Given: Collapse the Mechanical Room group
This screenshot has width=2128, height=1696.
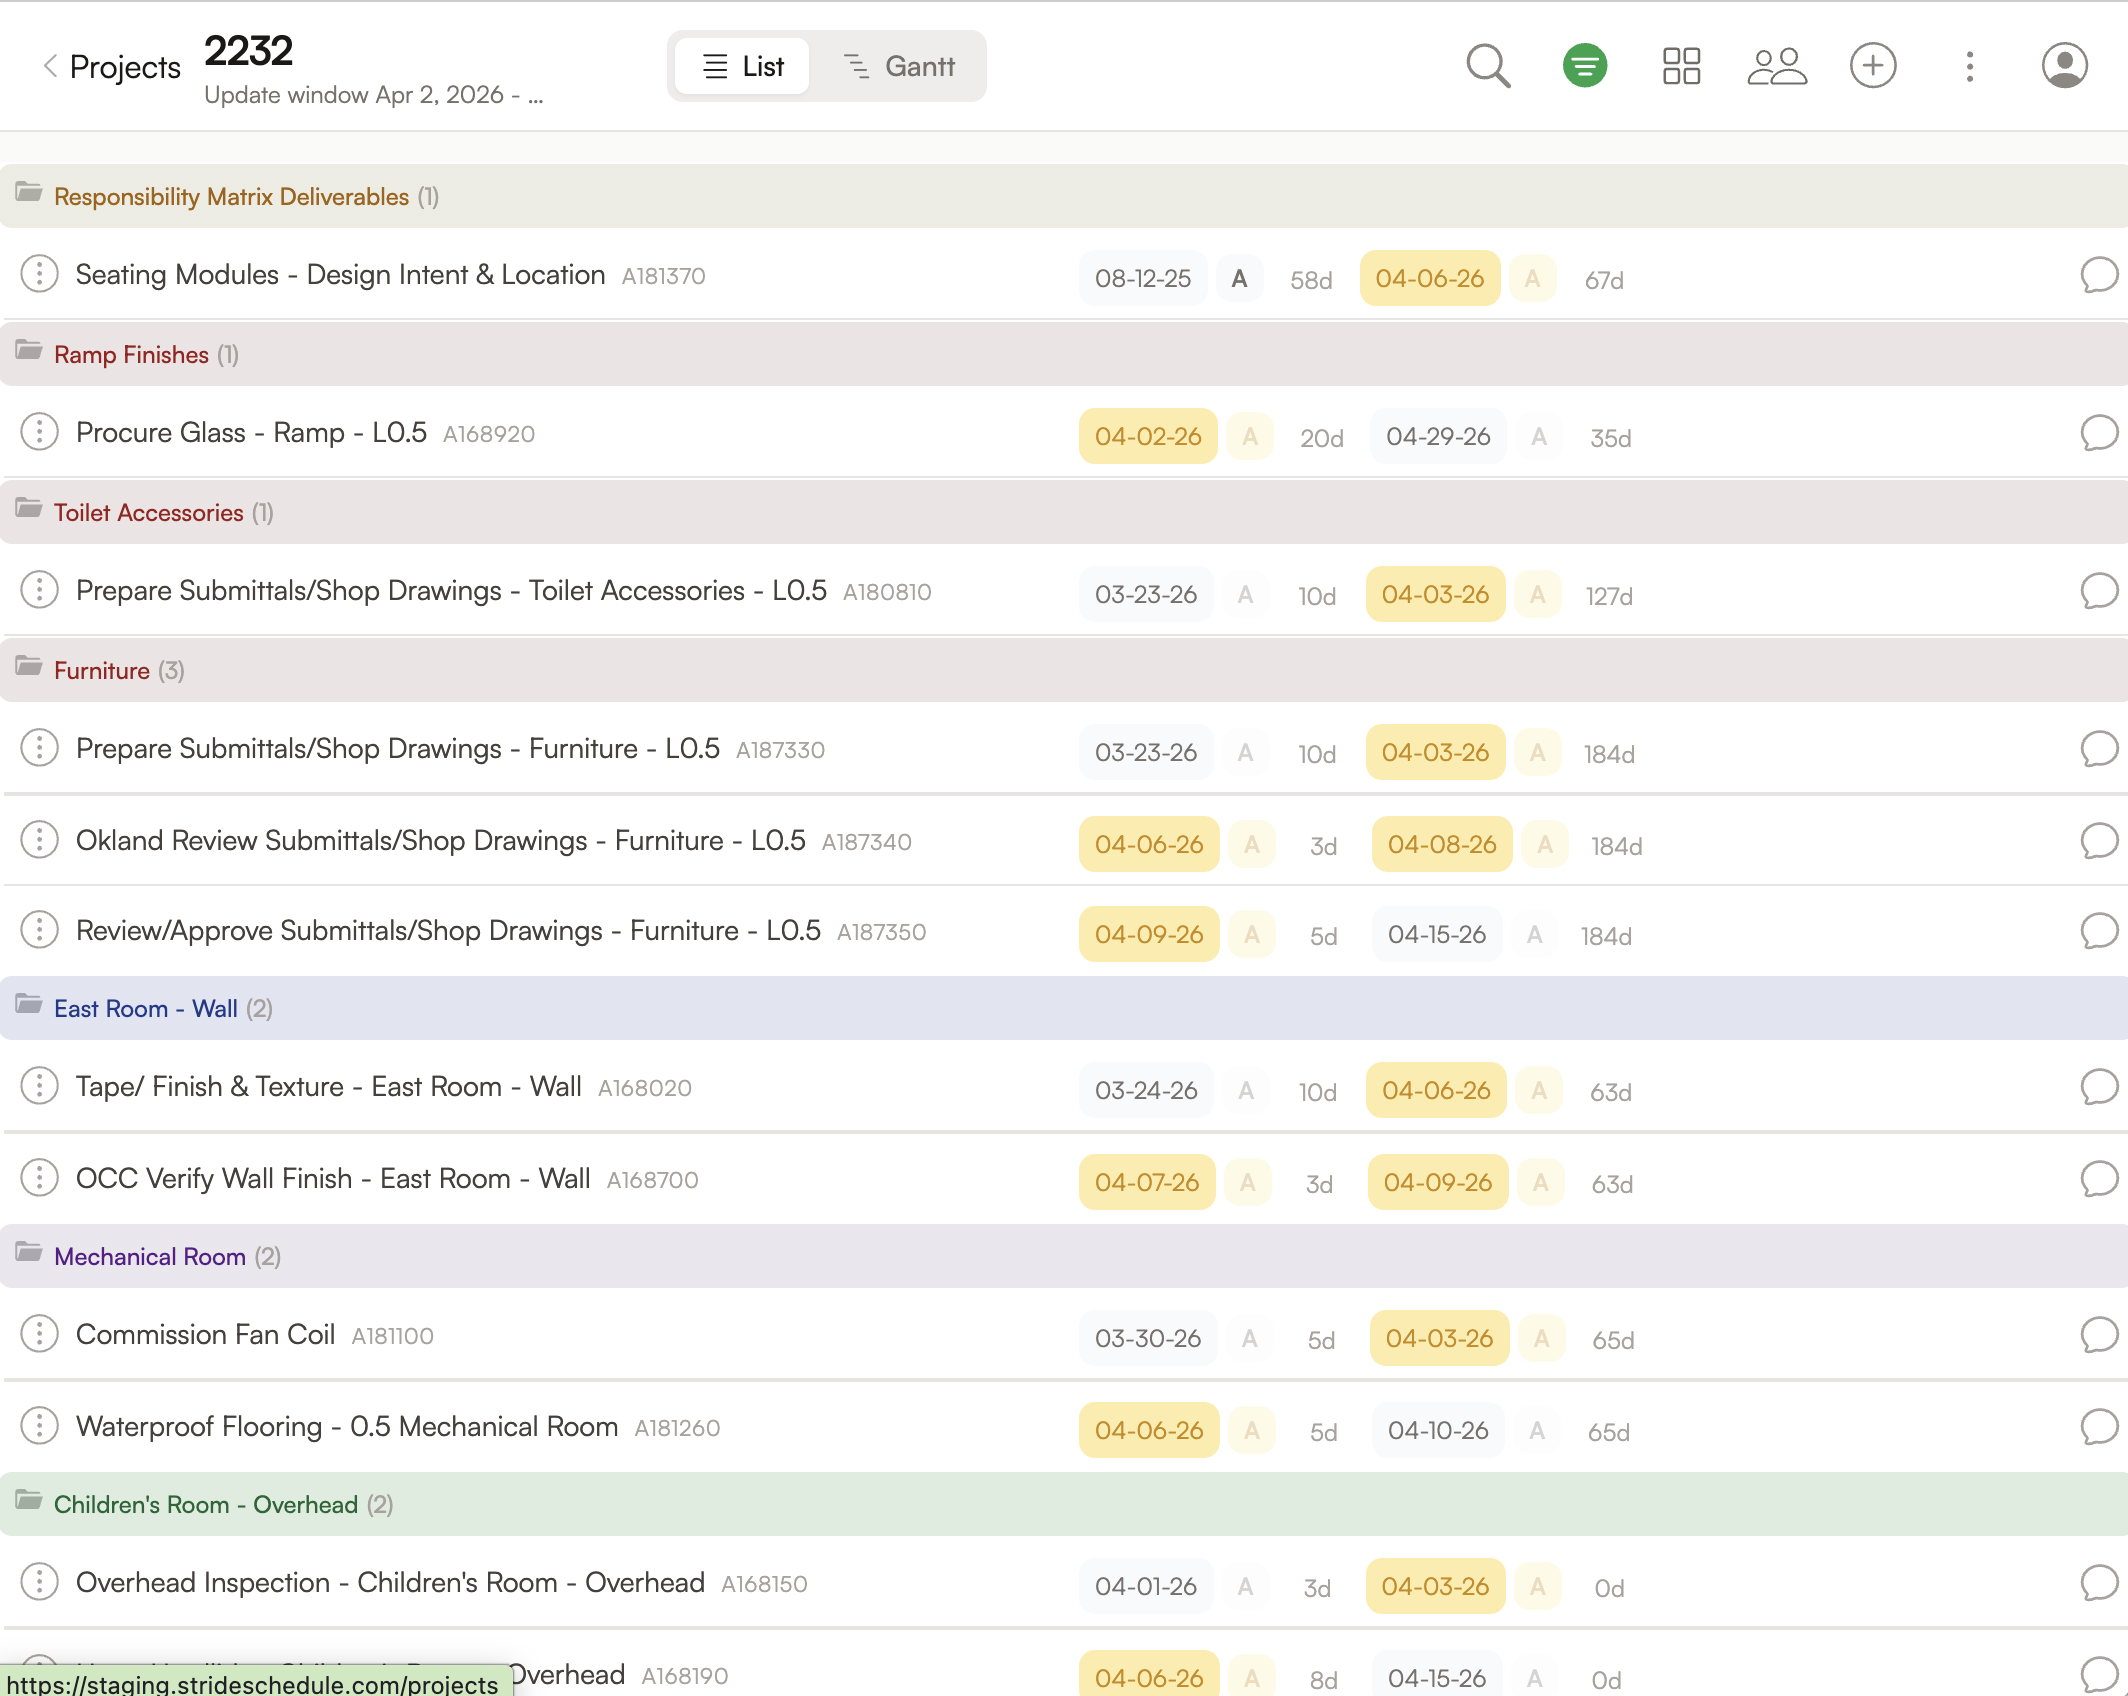Looking at the screenshot, I should pos(149,1256).
